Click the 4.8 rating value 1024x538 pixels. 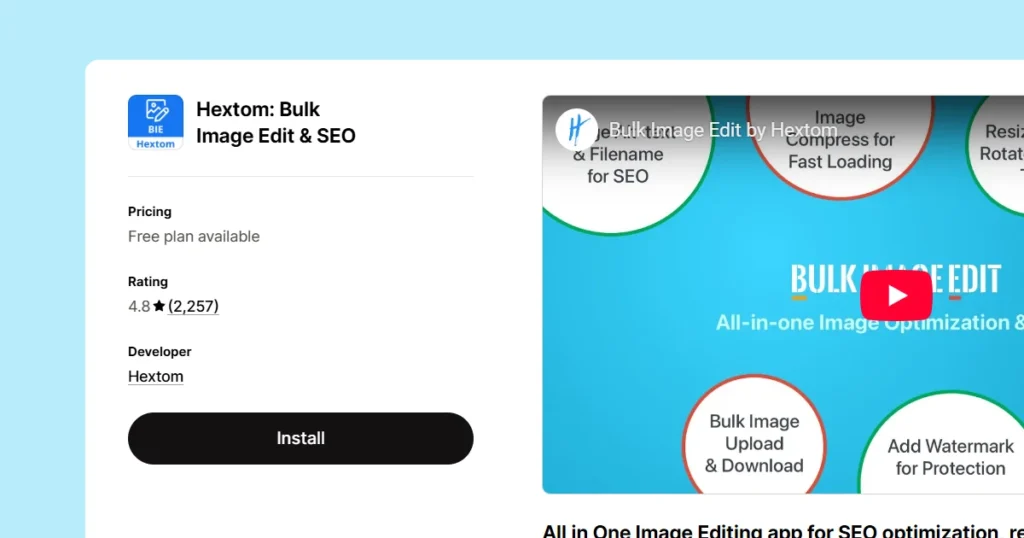(139, 306)
